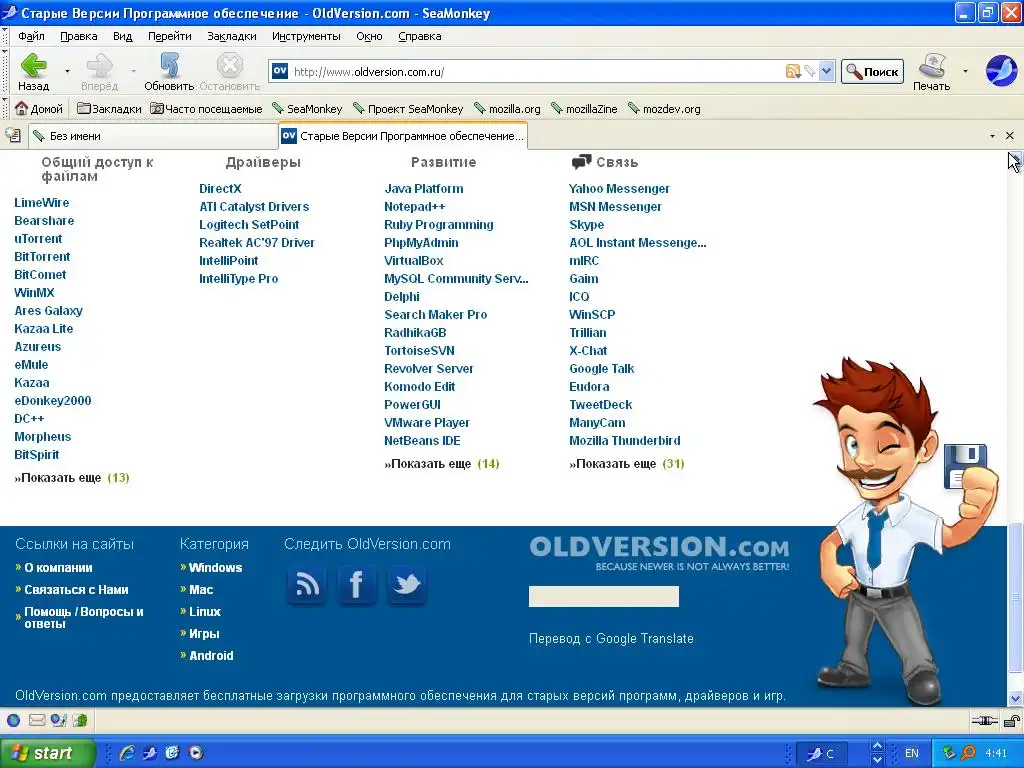Open О компании footer link
1024x768 pixels.
[58, 568]
